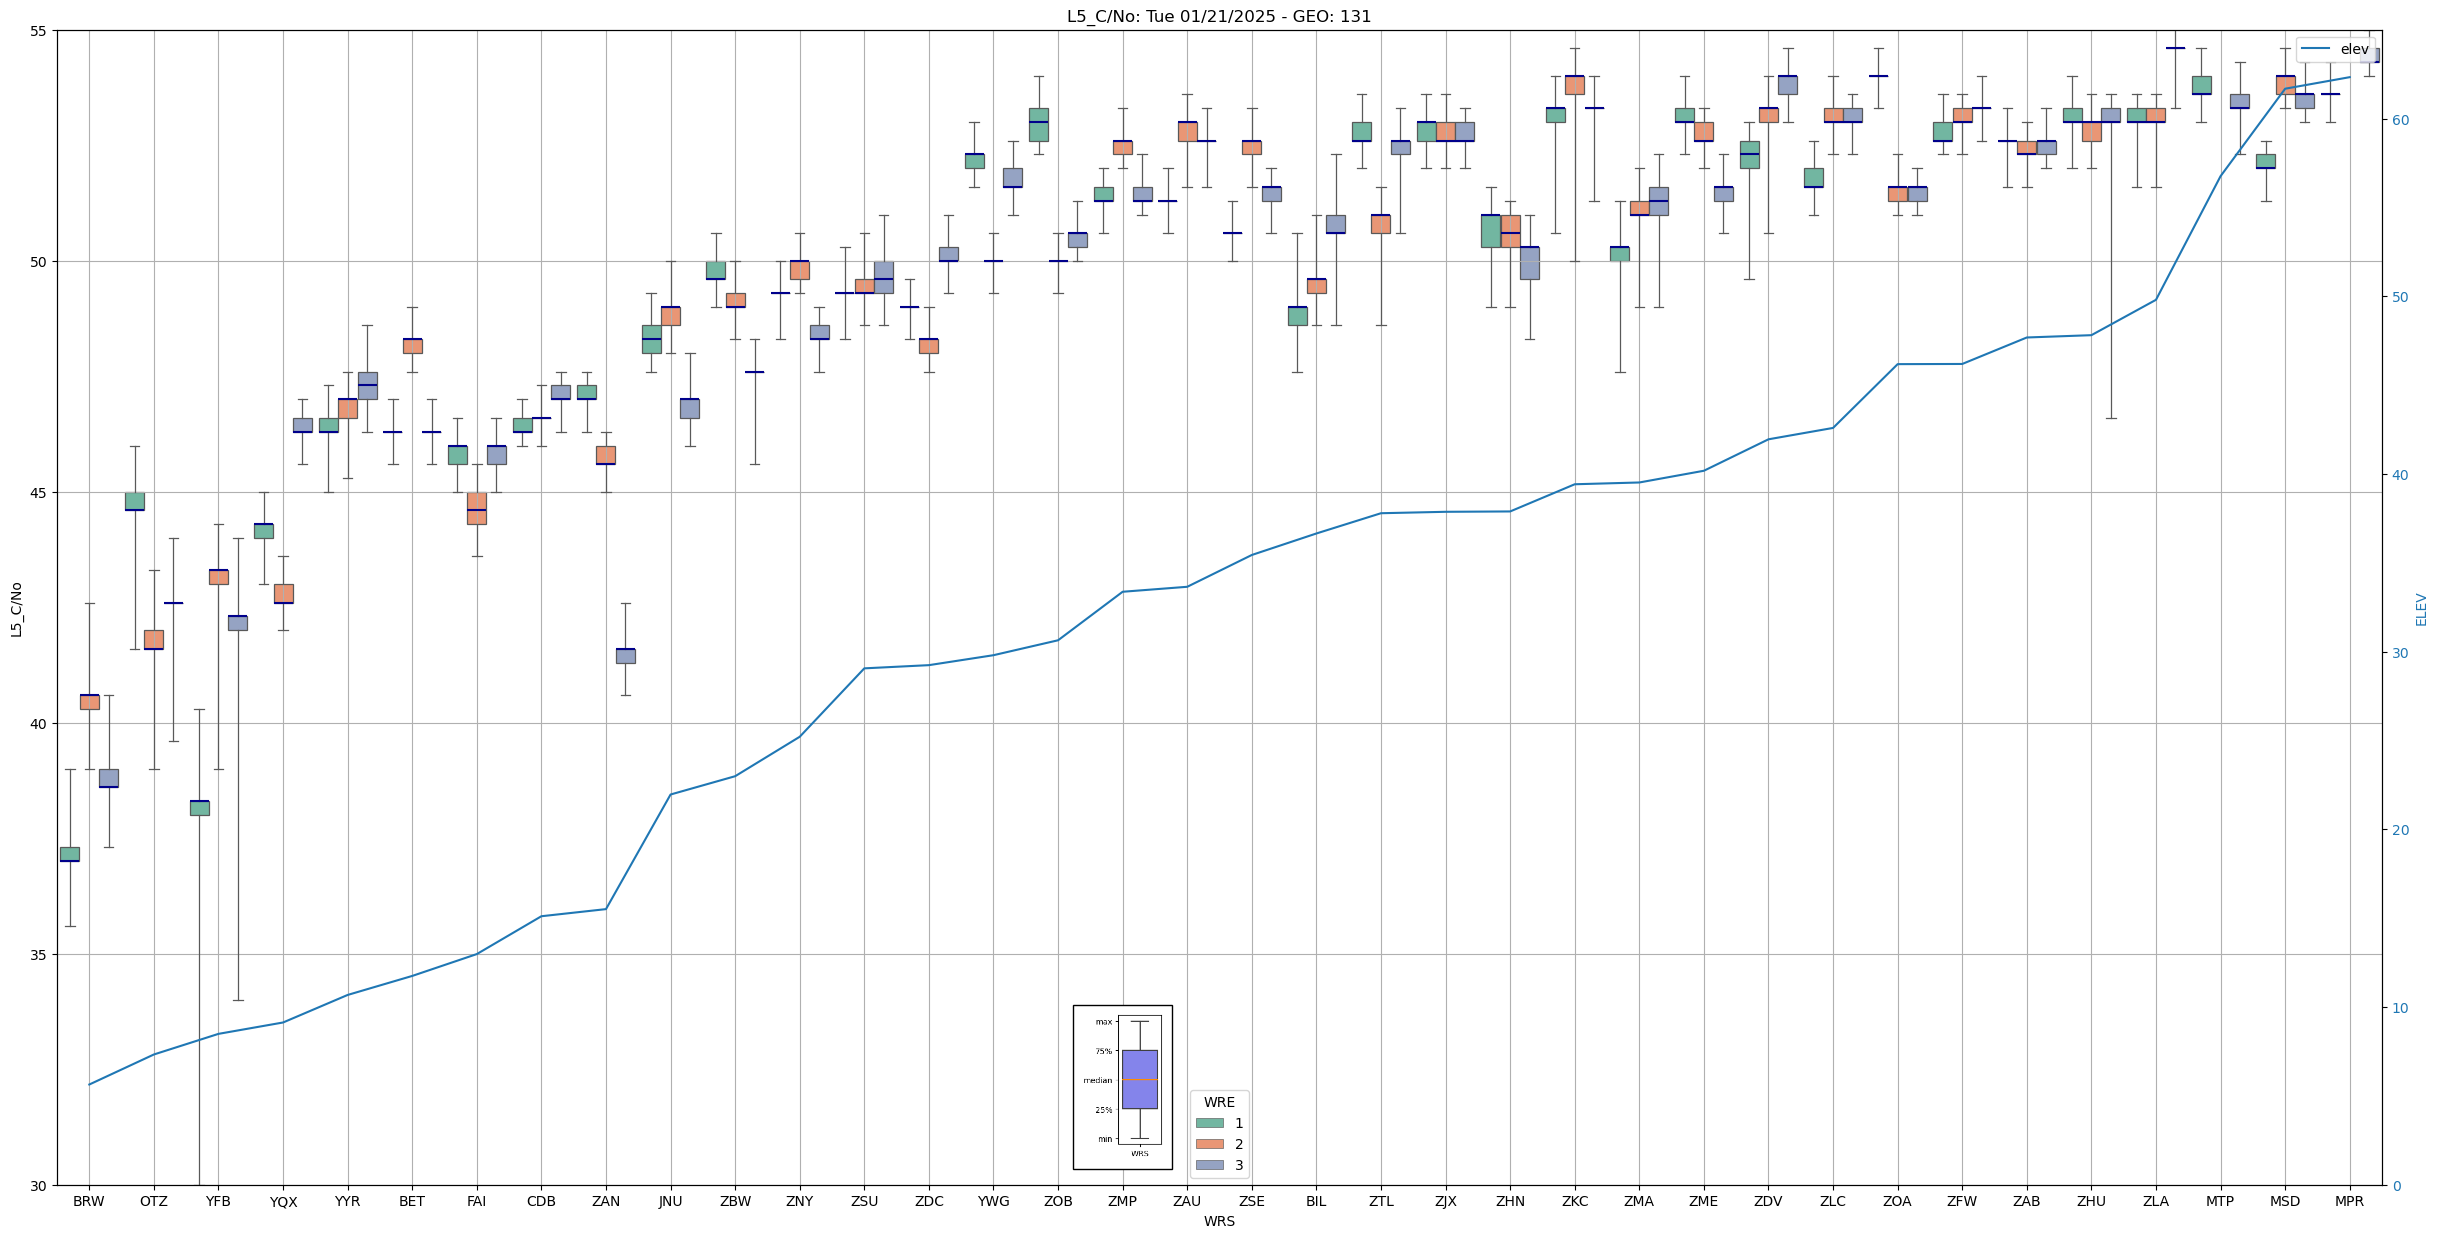This screenshot has width=2439, height=1238.
Task: Click the green WRE 1 legend swatch
Action: coord(1209,1123)
